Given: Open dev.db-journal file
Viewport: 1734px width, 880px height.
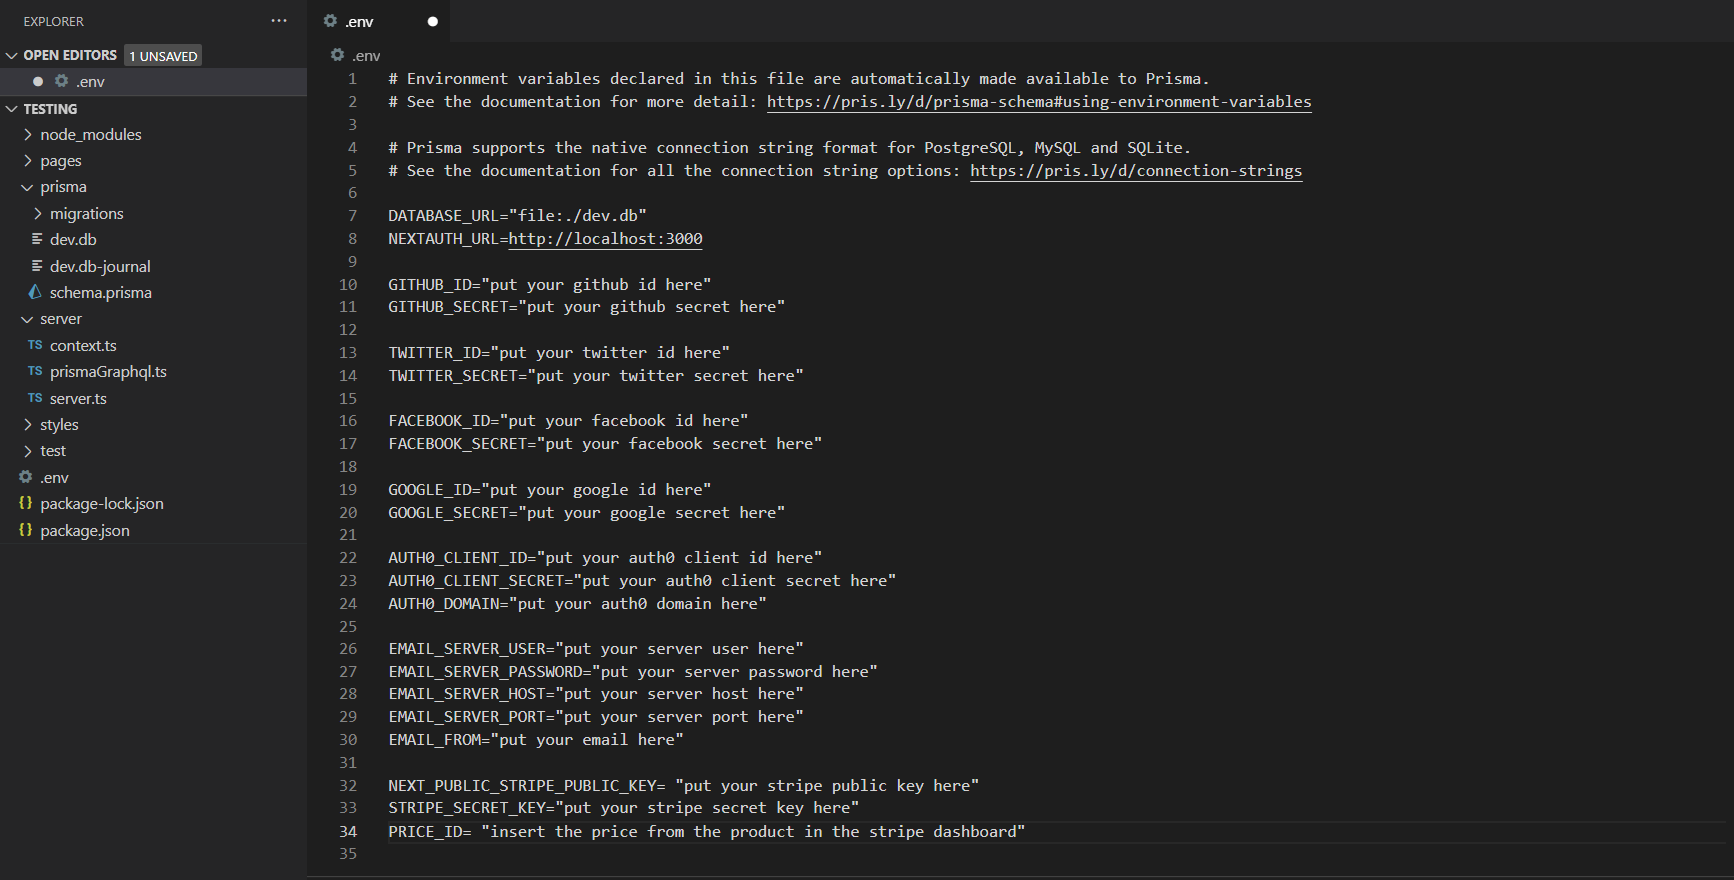Looking at the screenshot, I should tap(100, 266).
